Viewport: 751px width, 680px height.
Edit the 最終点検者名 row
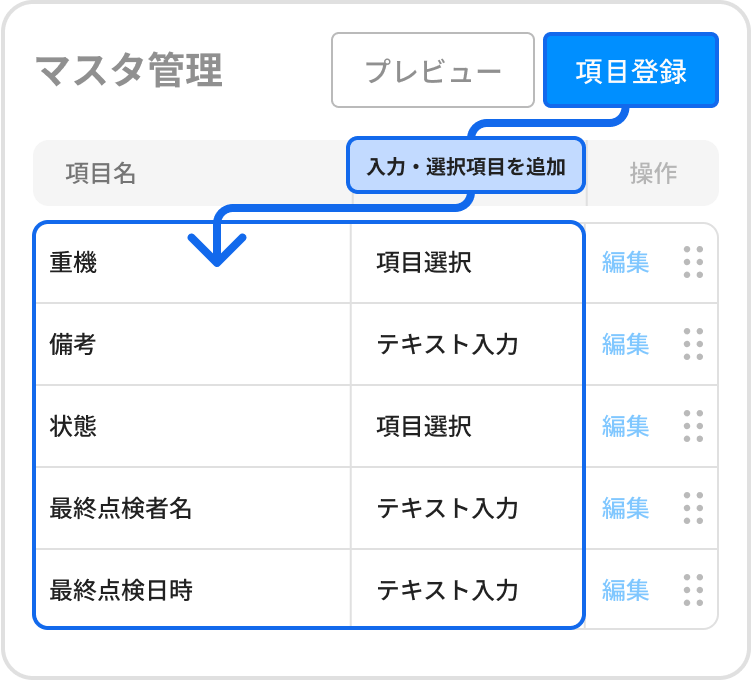point(625,508)
